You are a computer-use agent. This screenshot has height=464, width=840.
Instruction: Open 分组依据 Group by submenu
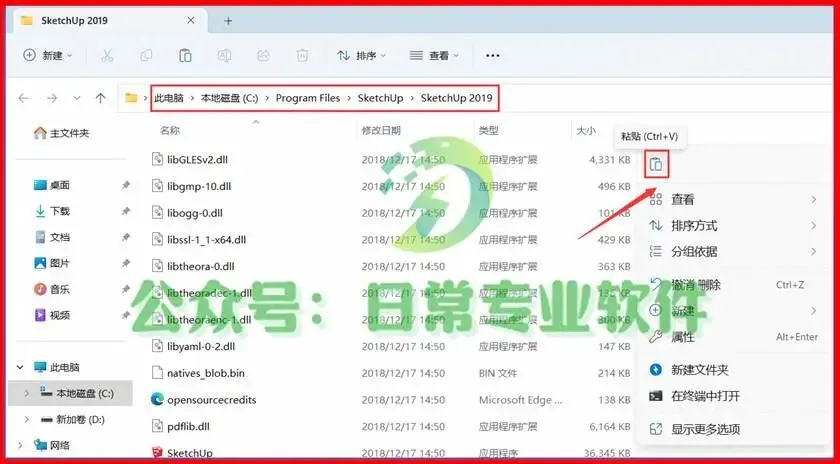coord(733,251)
